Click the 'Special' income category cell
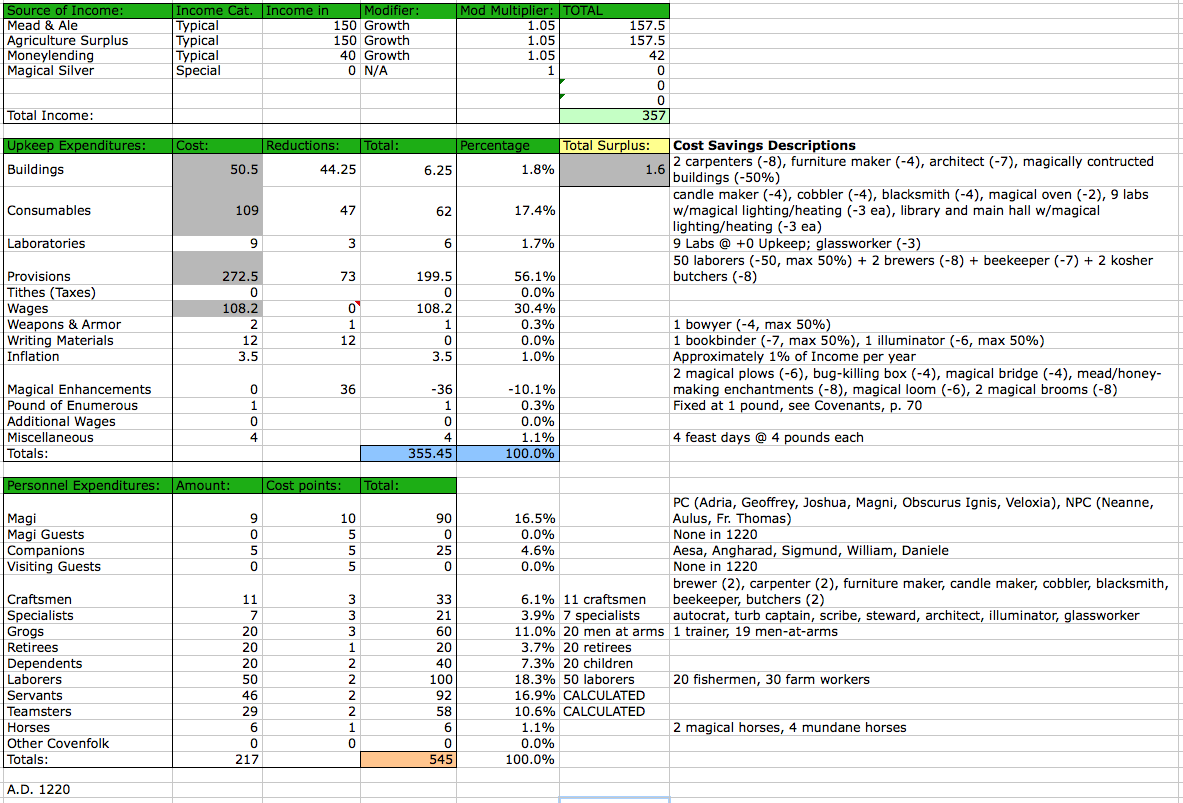Image resolution: width=1183 pixels, height=803 pixels. 218,71
